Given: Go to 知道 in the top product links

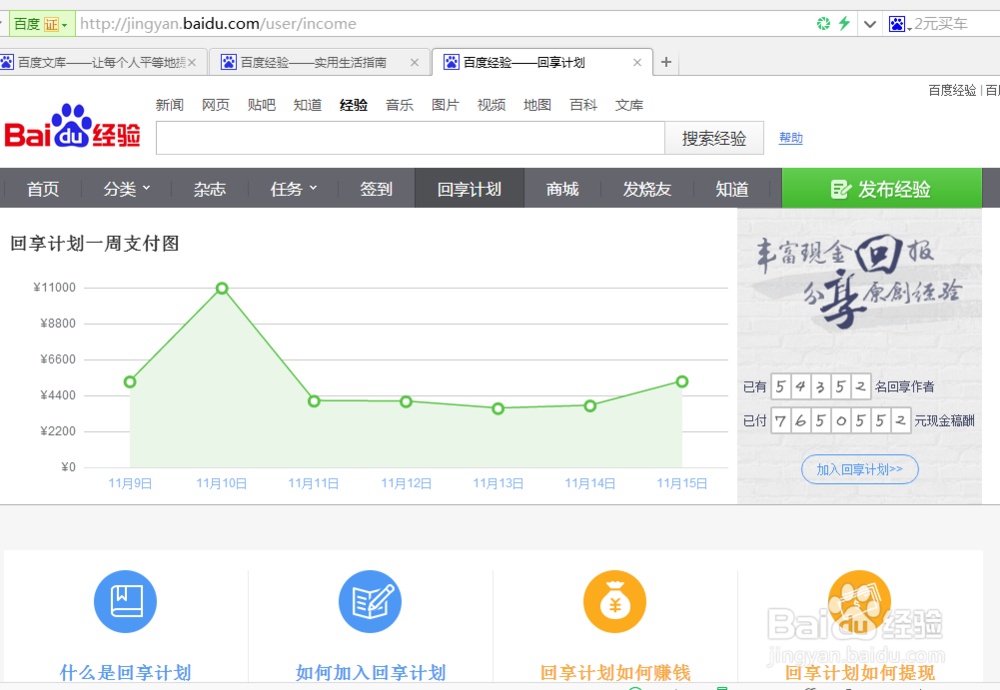Looking at the screenshot, I should coord(307,105).
